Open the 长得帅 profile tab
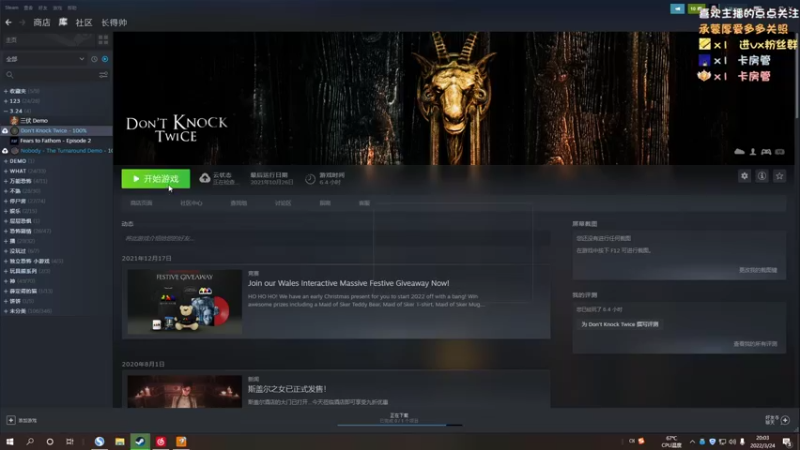 point(114,22)
